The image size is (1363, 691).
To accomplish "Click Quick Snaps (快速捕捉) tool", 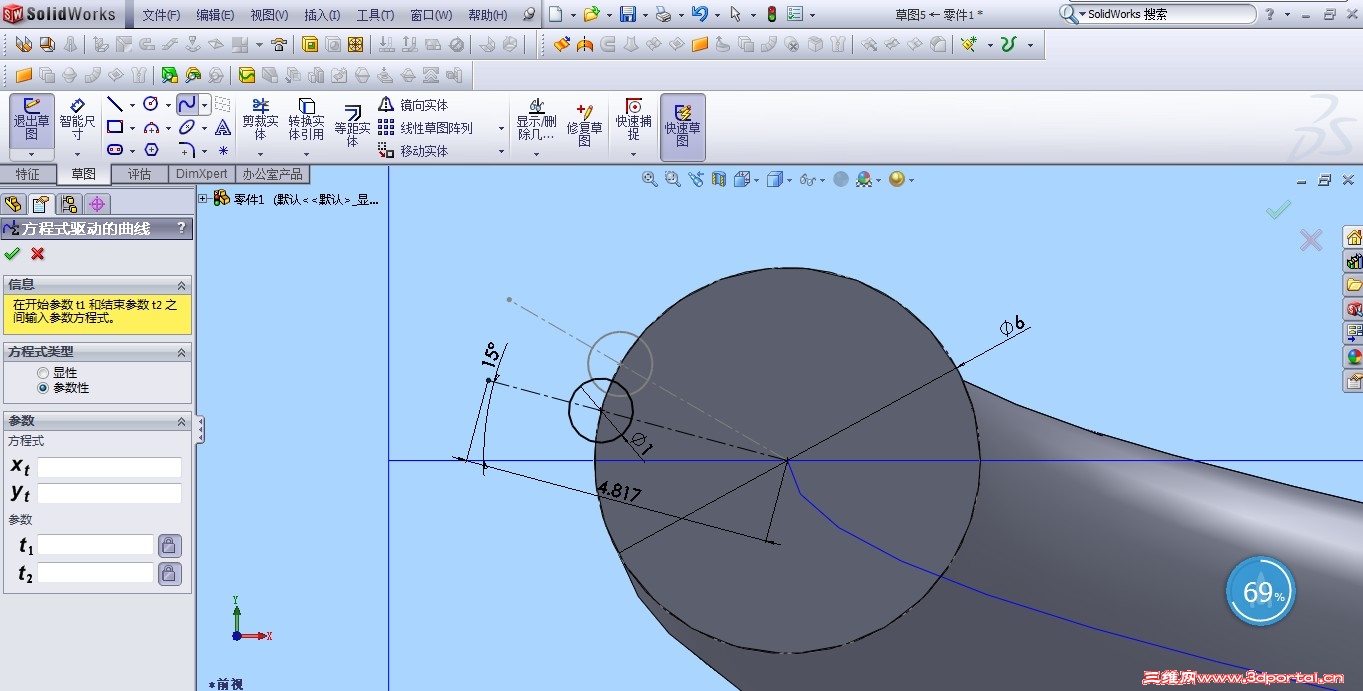I will coord(633,120).
